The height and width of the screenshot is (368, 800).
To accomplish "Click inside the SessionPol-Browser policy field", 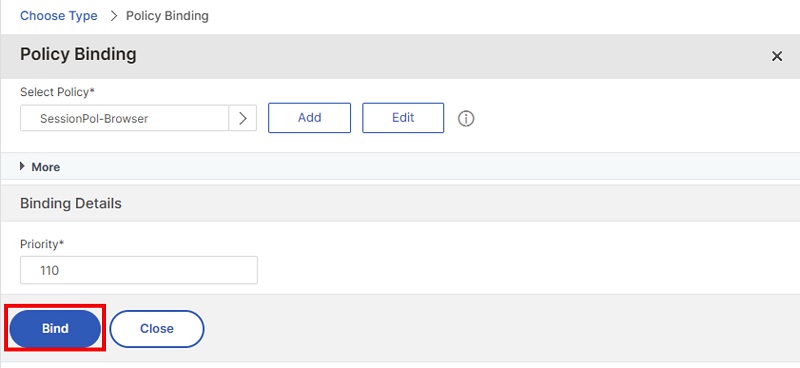I will coord(124,118).
